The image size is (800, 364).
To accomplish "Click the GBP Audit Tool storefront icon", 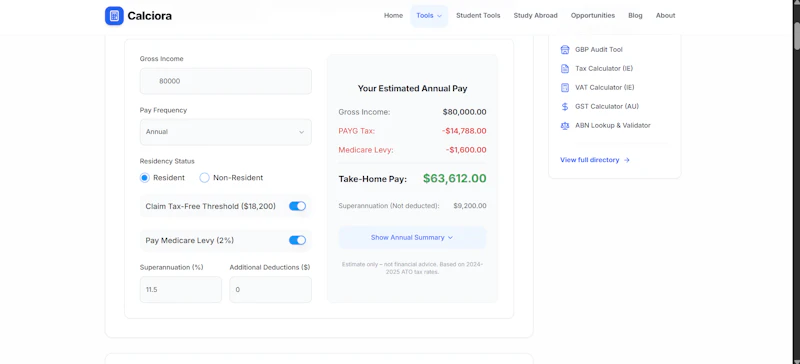I will pos(565,50).
